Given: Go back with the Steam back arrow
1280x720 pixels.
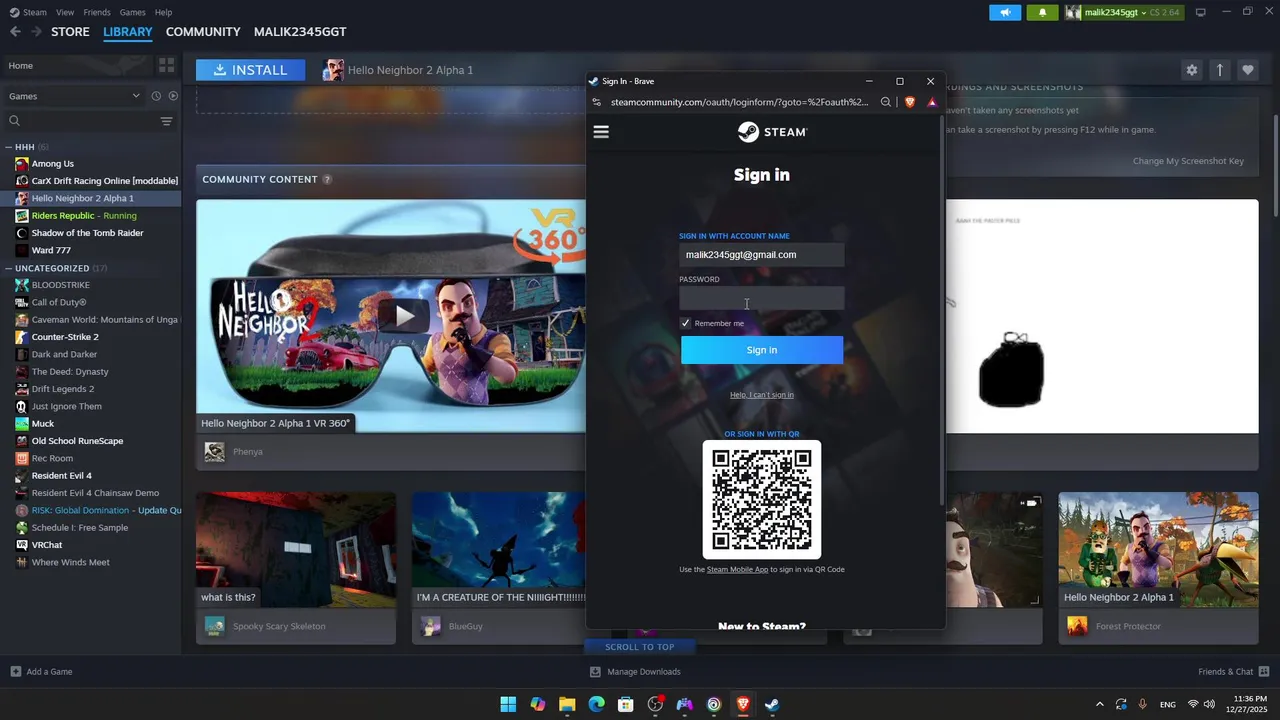Looking at the screenshot, I should tap(15, 32).
